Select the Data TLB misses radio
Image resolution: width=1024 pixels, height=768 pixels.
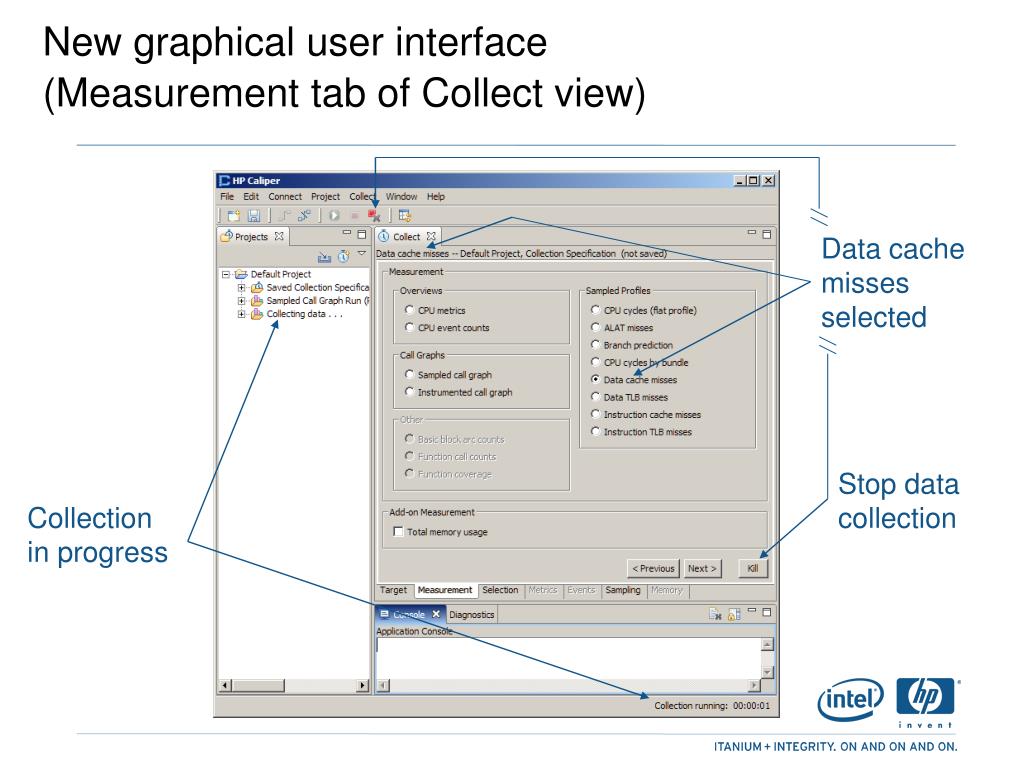tap(596, 396)
